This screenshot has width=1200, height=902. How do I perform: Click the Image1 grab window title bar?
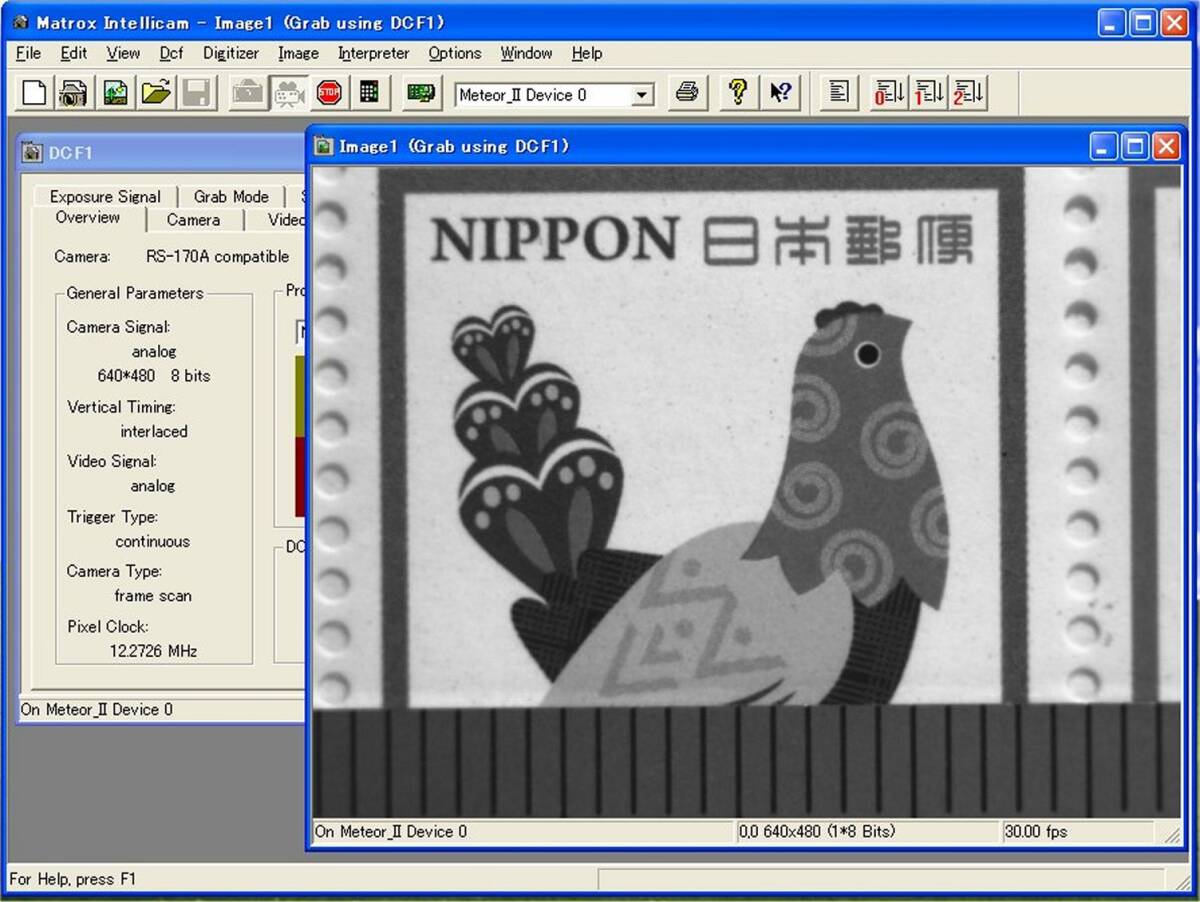point(700,147)
